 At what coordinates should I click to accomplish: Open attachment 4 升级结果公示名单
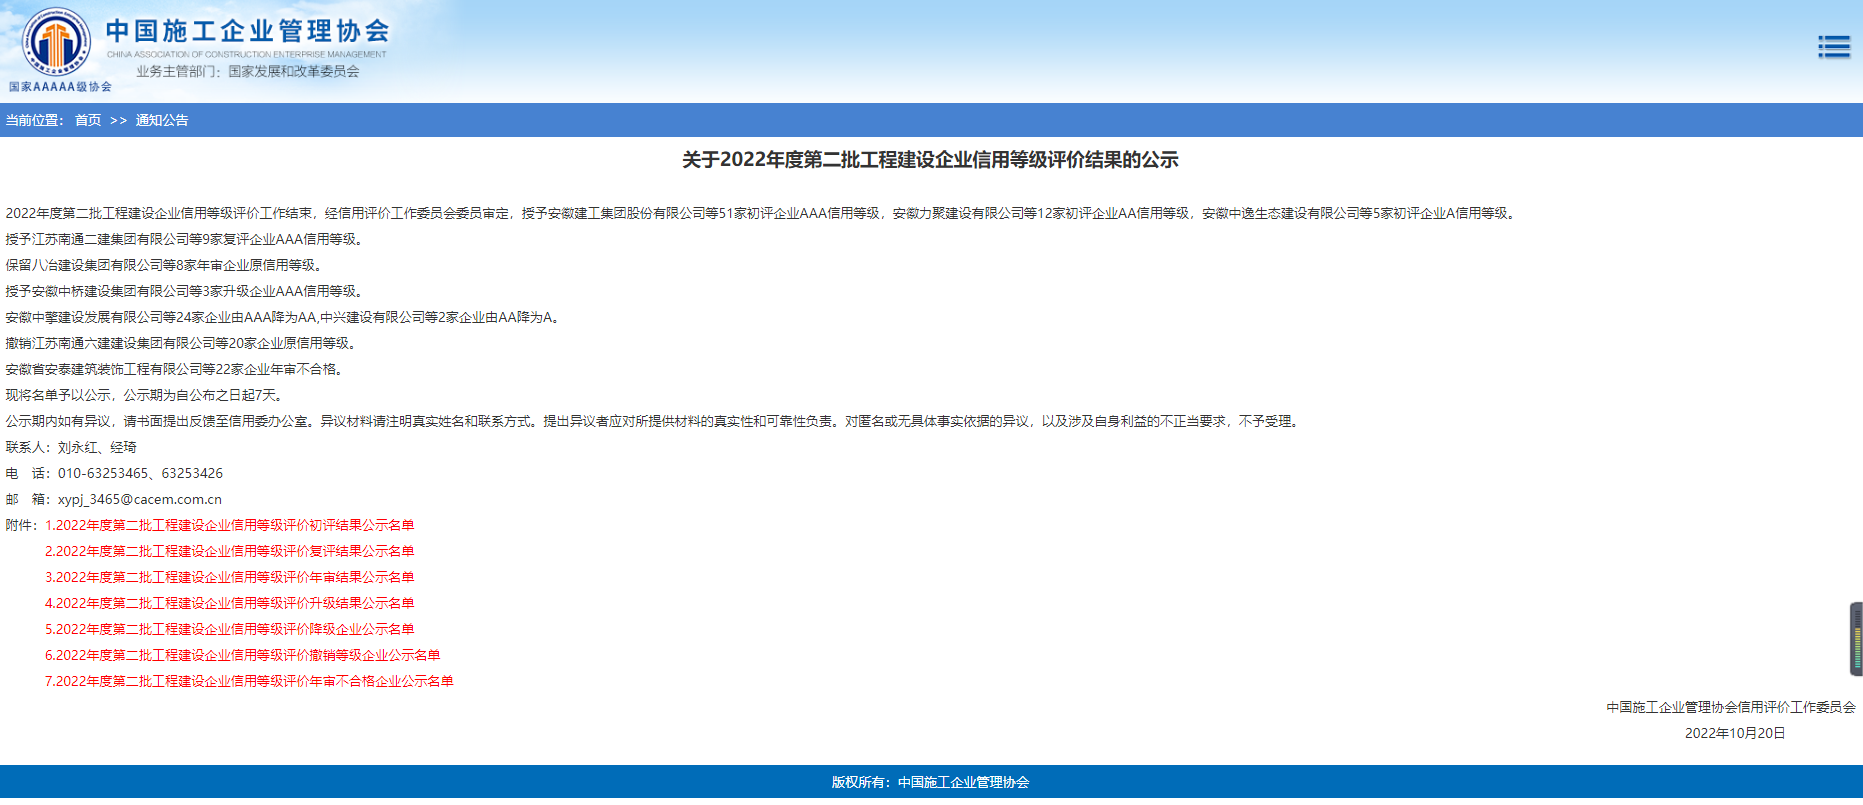(x=229, y=603)
